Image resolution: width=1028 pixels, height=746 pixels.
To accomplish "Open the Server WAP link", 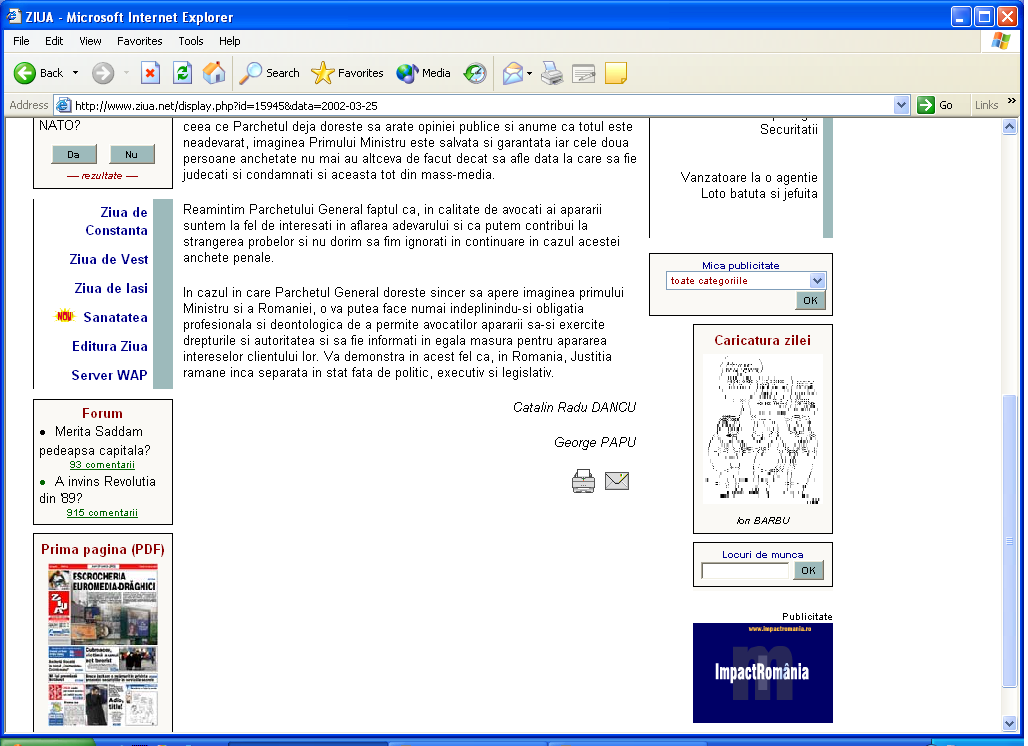I will click(x=109, y=375).
